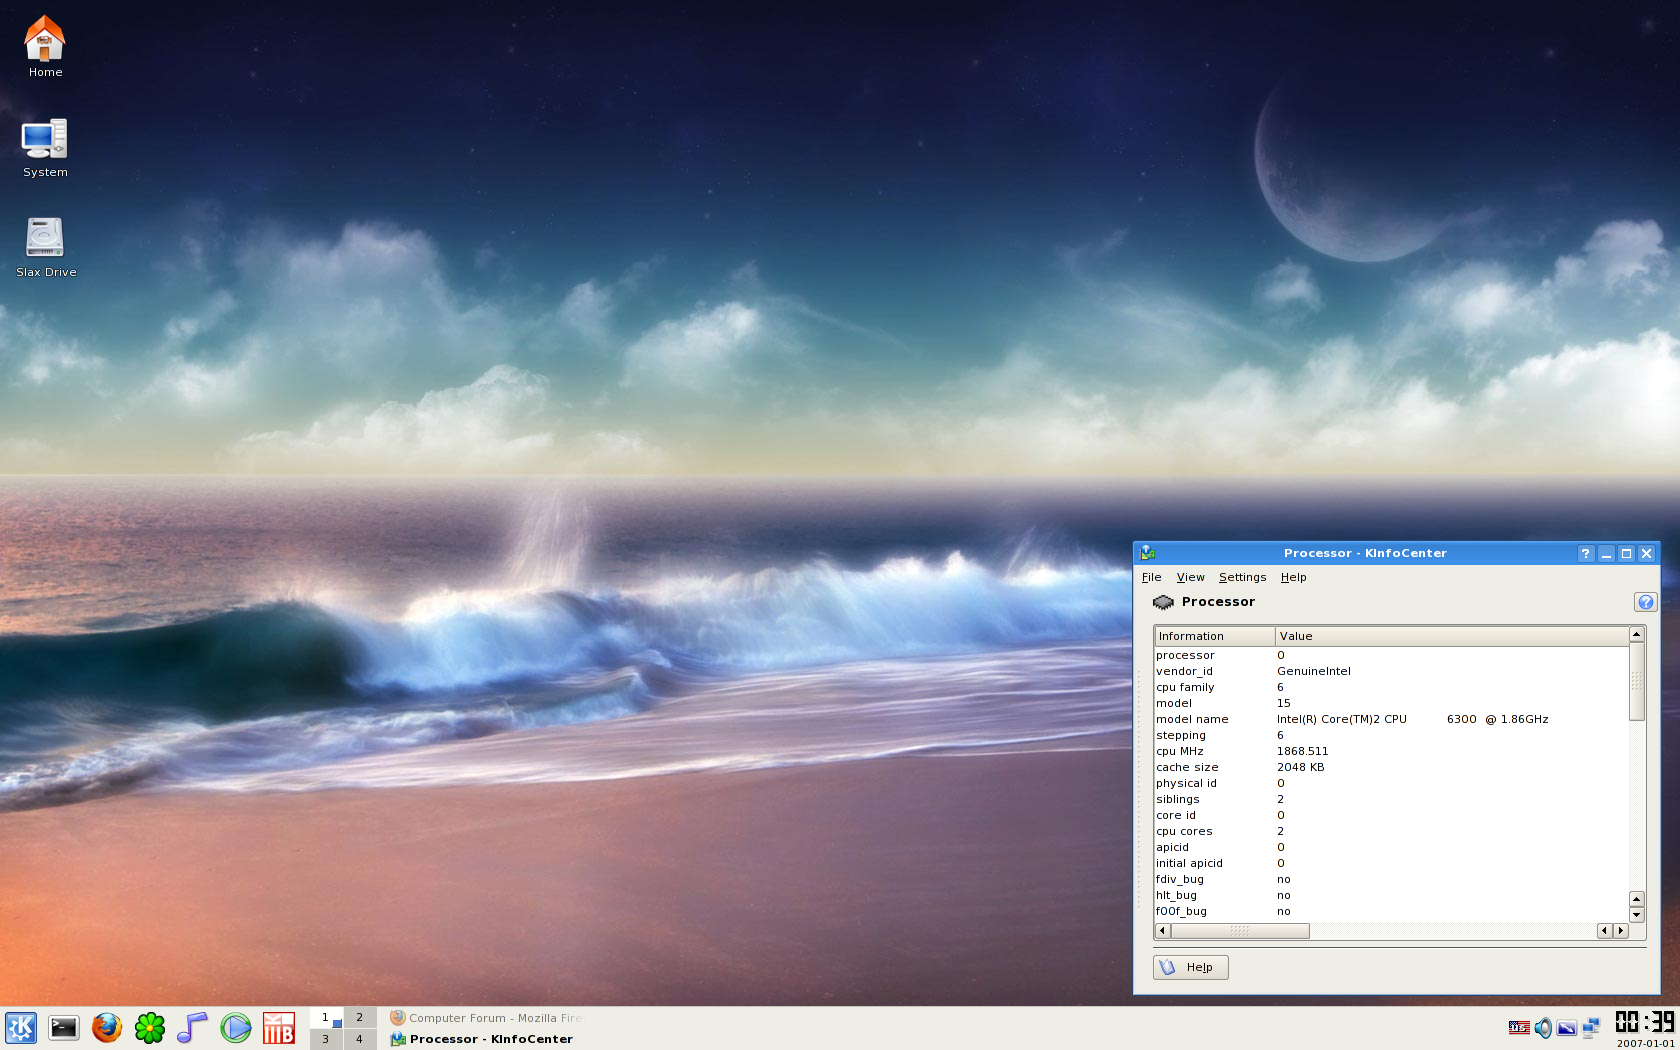Image resolution: width=1680 pixels, height=1050 pixels.
Task: Click the US keyboard layout flag
Action: pyautogui.click(x=1519, y=1027)
